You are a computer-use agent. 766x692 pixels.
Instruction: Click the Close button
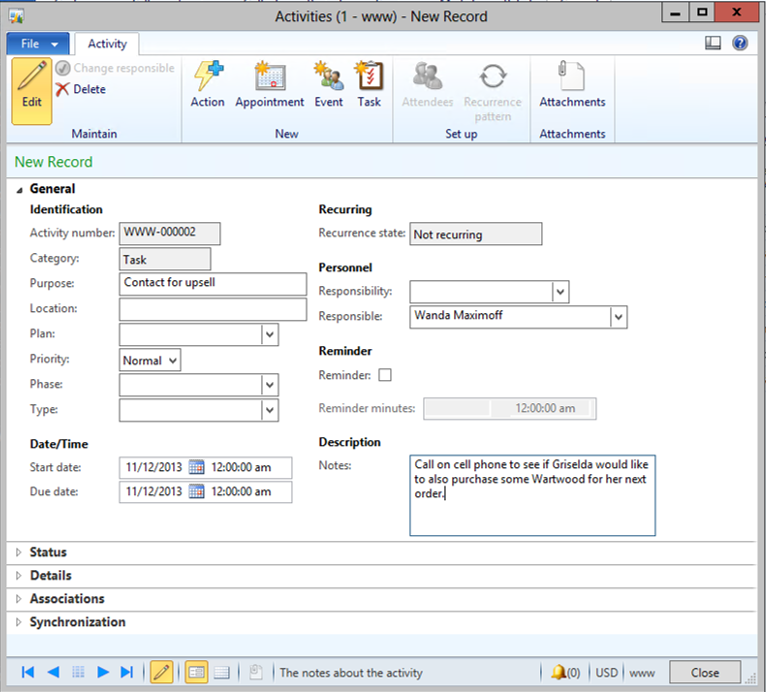click(x=705, y=672)
